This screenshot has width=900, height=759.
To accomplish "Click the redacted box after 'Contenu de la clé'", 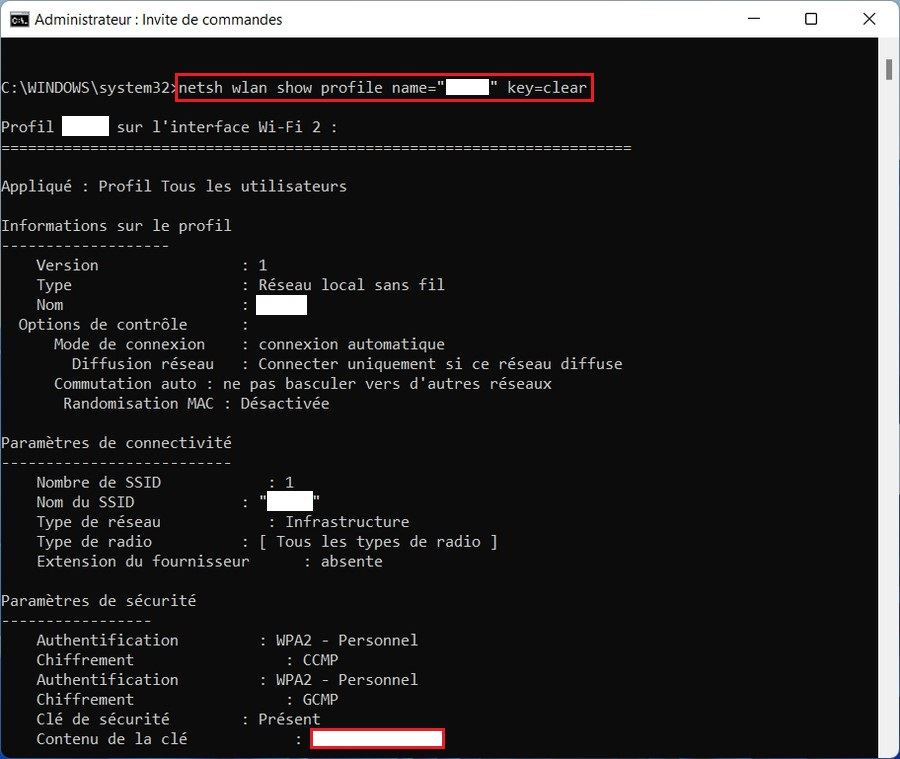I will click(377, 739).
